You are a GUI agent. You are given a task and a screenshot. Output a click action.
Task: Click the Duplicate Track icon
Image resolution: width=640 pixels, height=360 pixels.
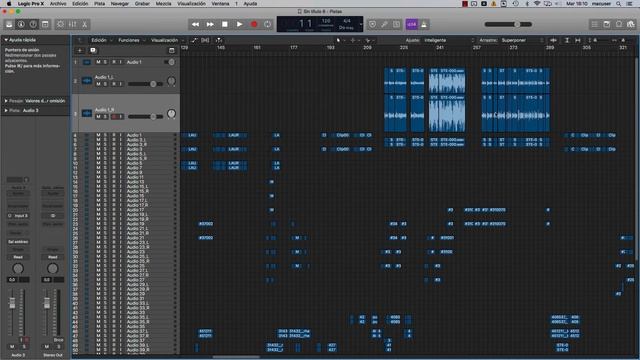pyautogui.click(x=93, y=50)
